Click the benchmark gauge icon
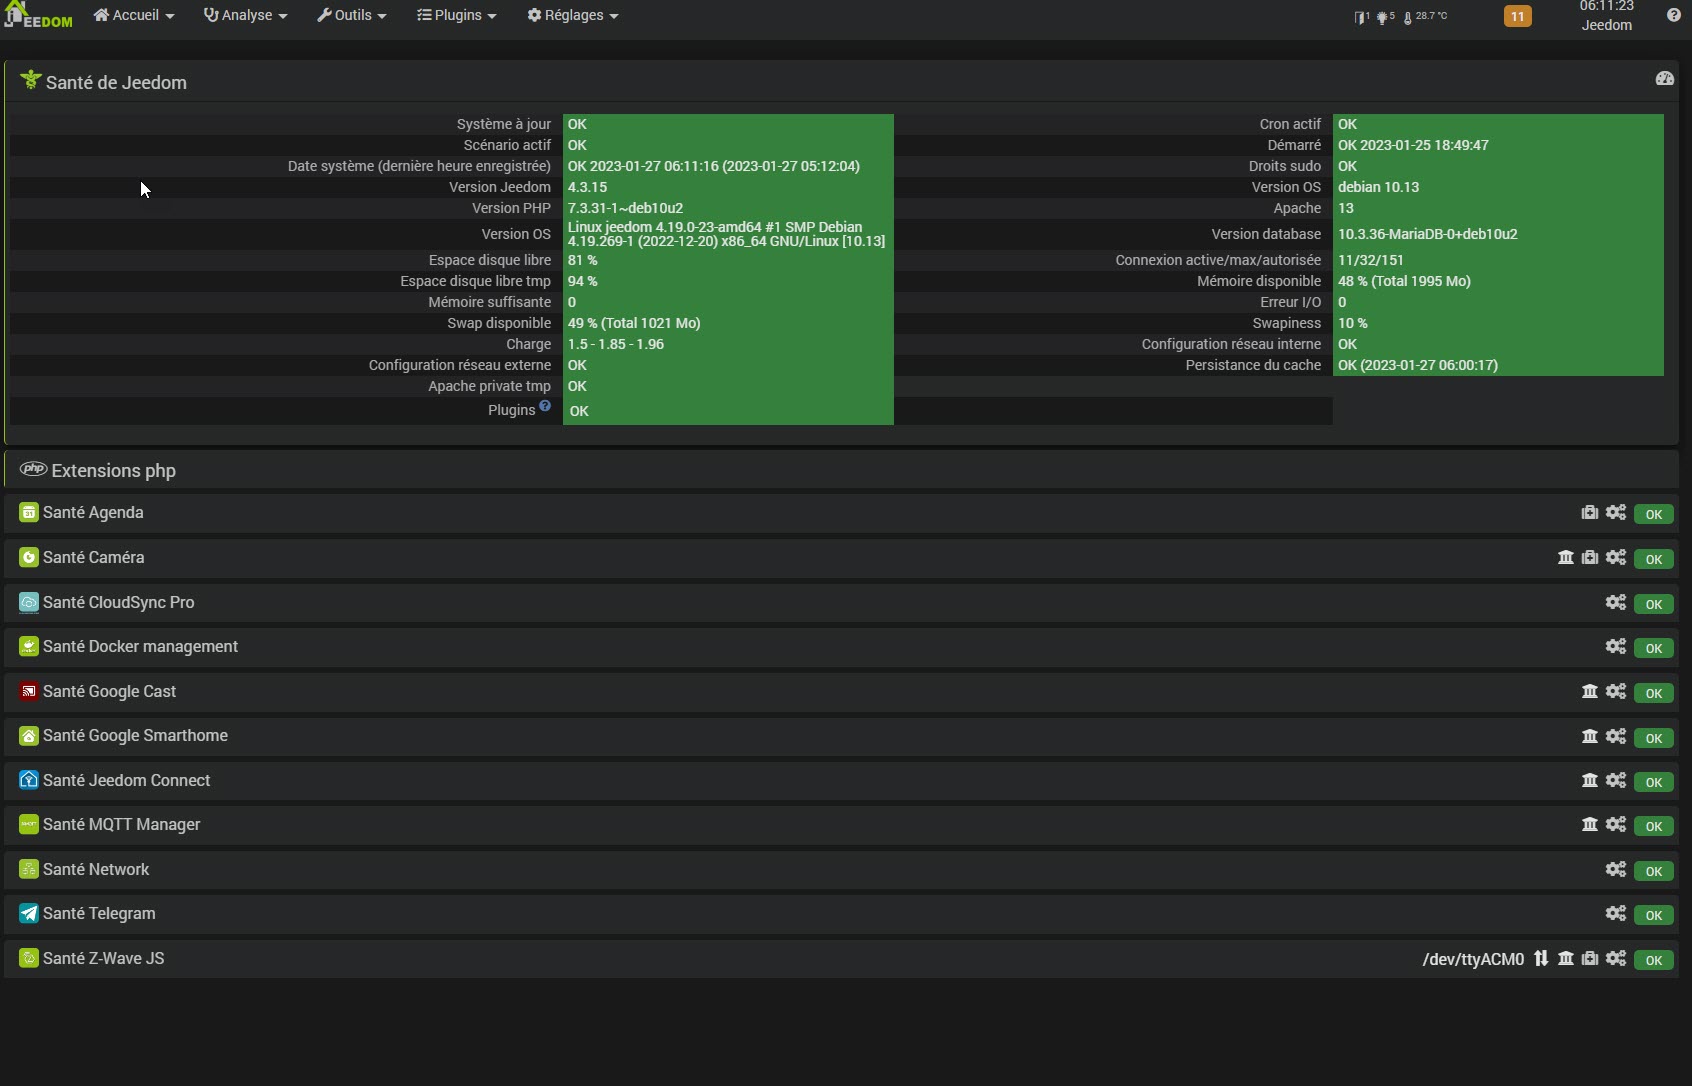 1664,79
